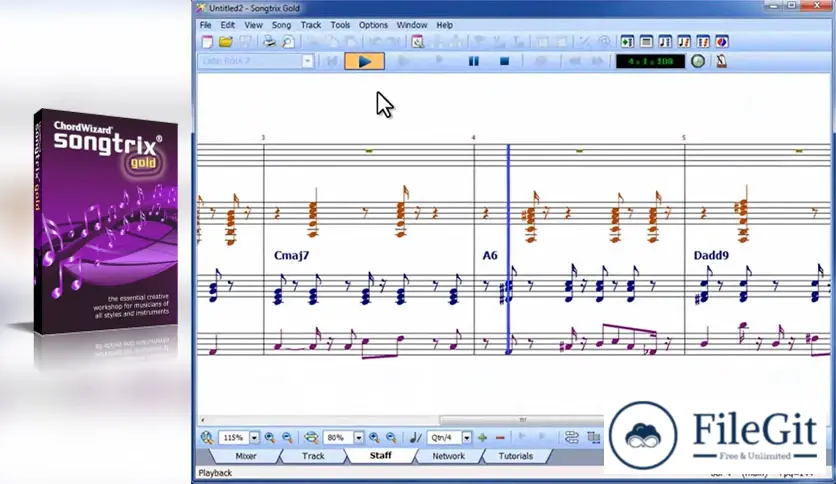Screen dimensions: 836x484
Task: Click the Cmaj7 chord symbol
Action: point(291,256)
